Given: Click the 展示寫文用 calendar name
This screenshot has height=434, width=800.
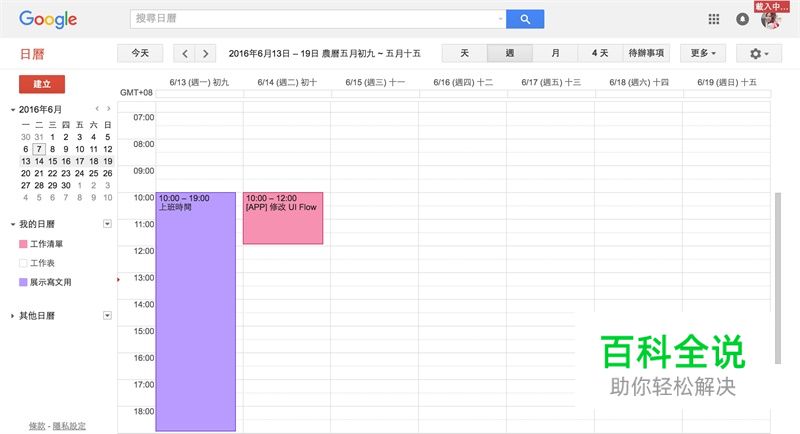Looking at the screenshot, I should tap(51, 282).
